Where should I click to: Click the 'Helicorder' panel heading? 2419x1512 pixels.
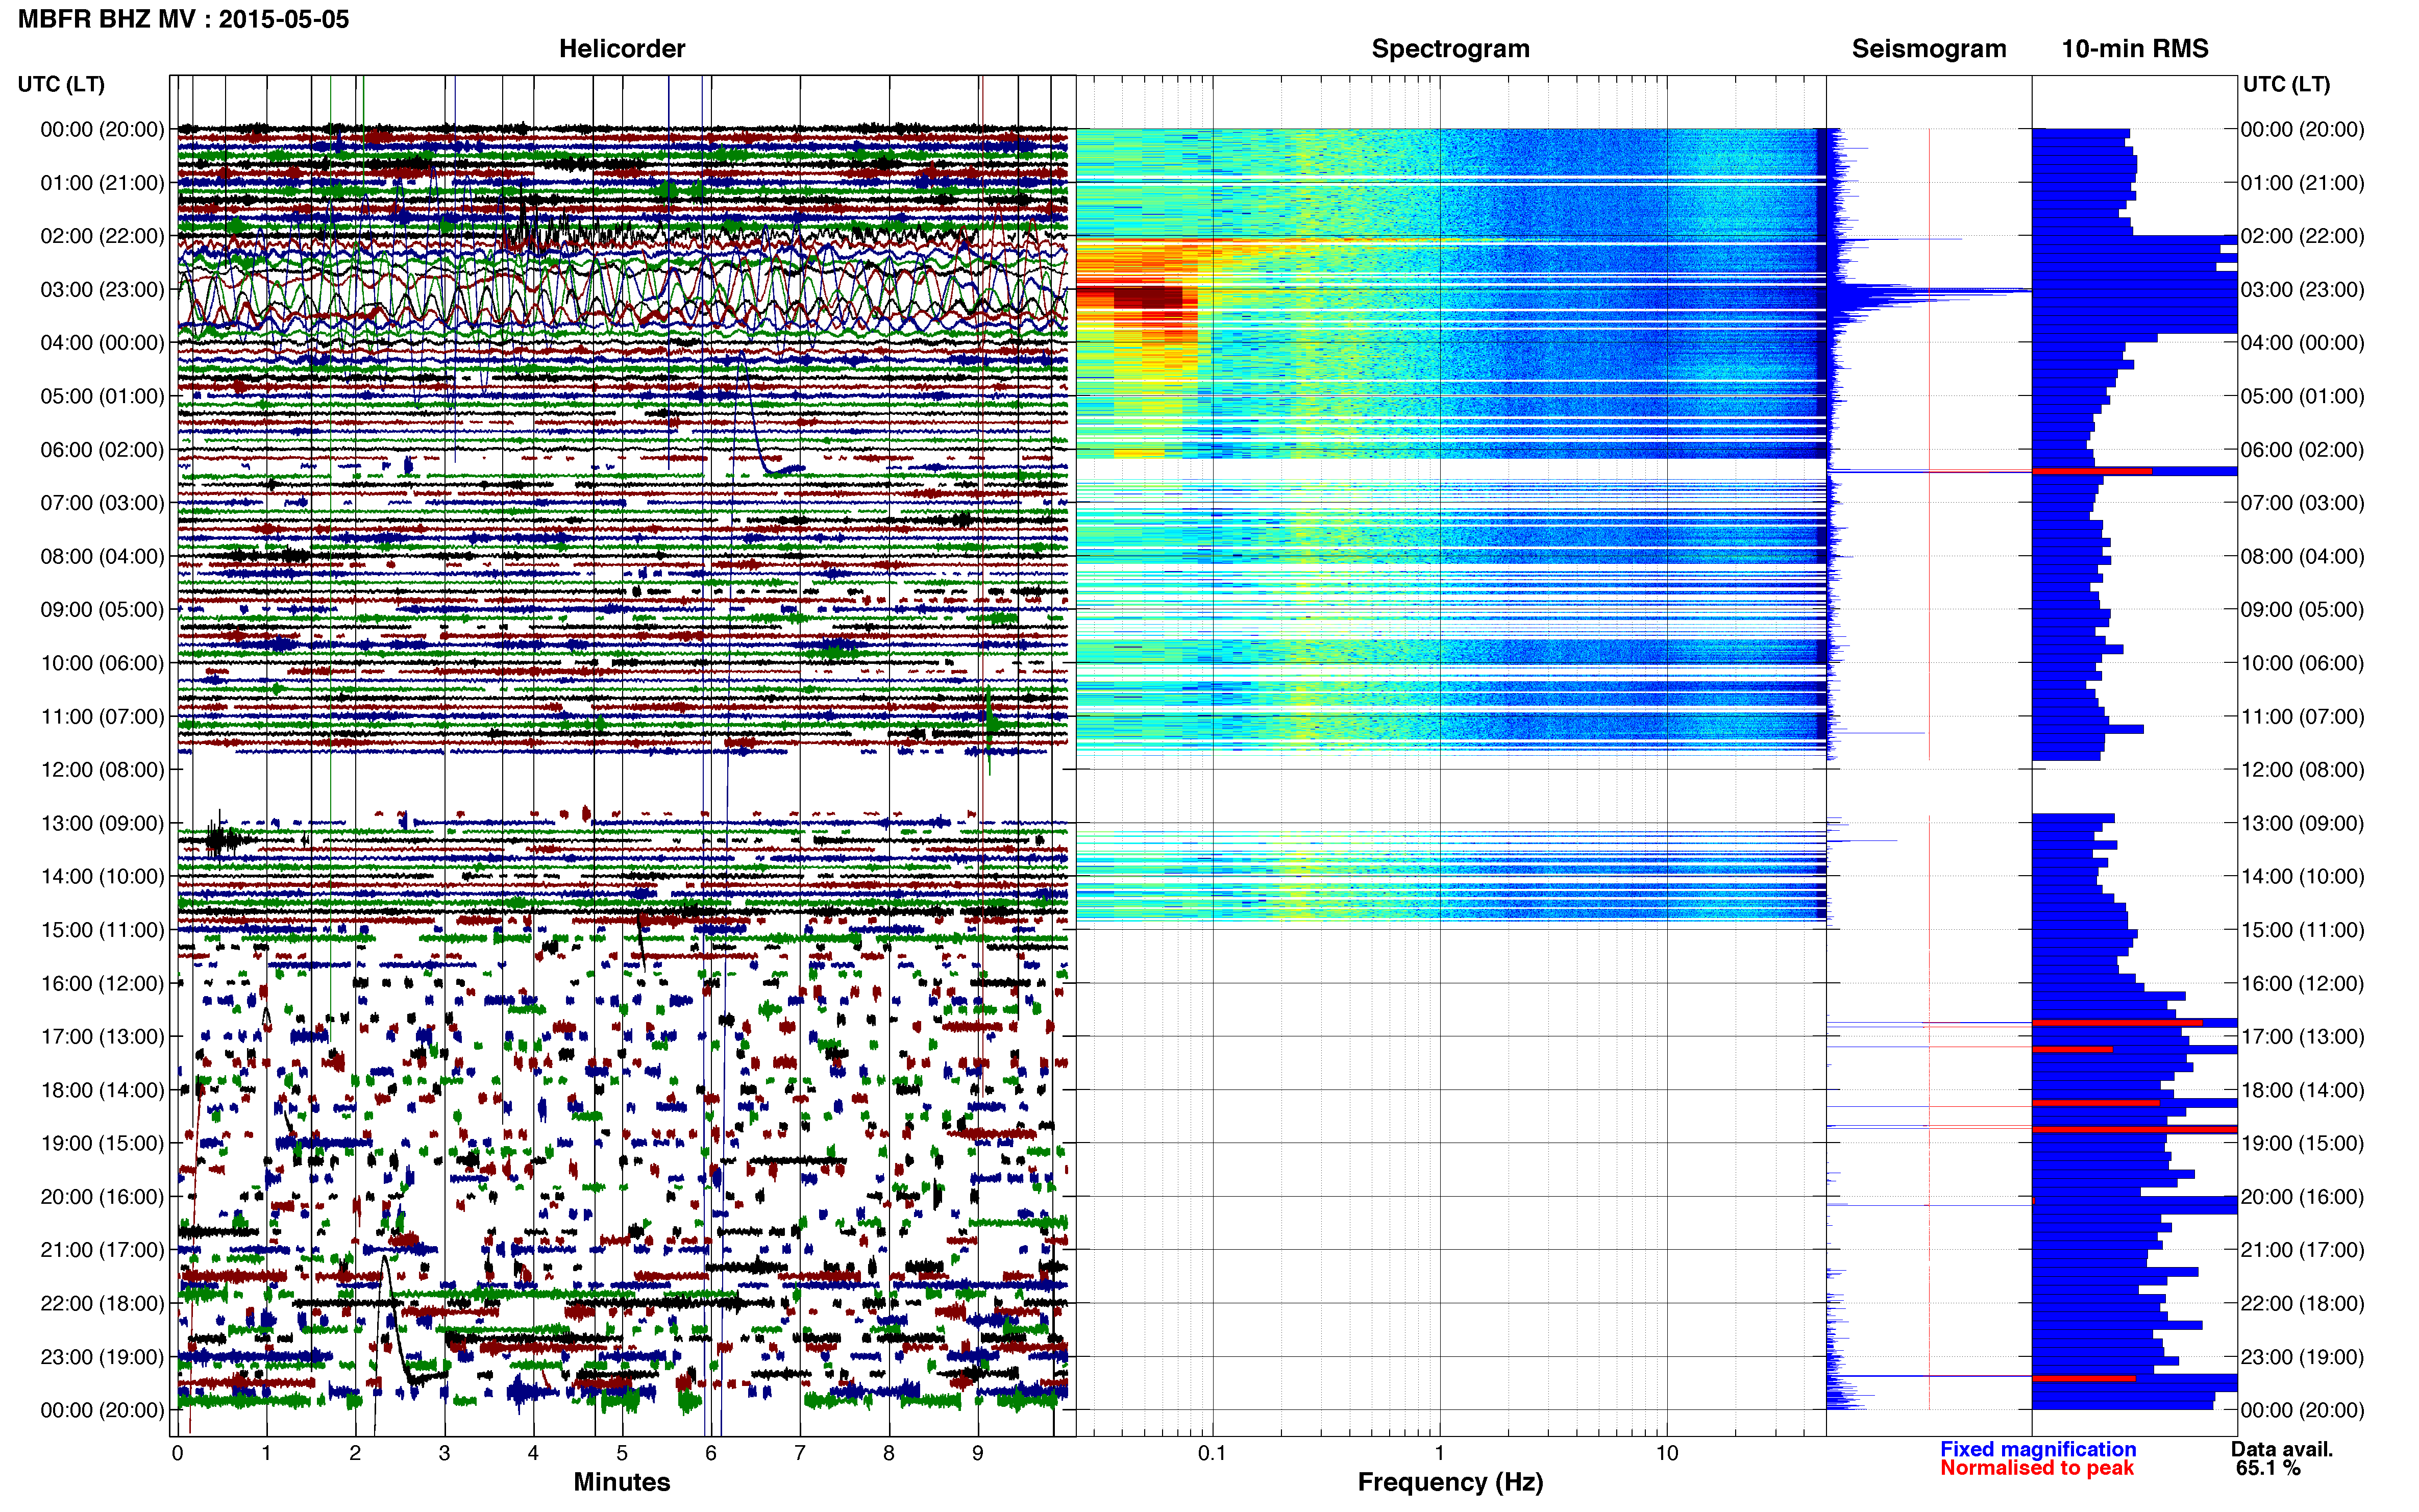(x=621, y=48)
